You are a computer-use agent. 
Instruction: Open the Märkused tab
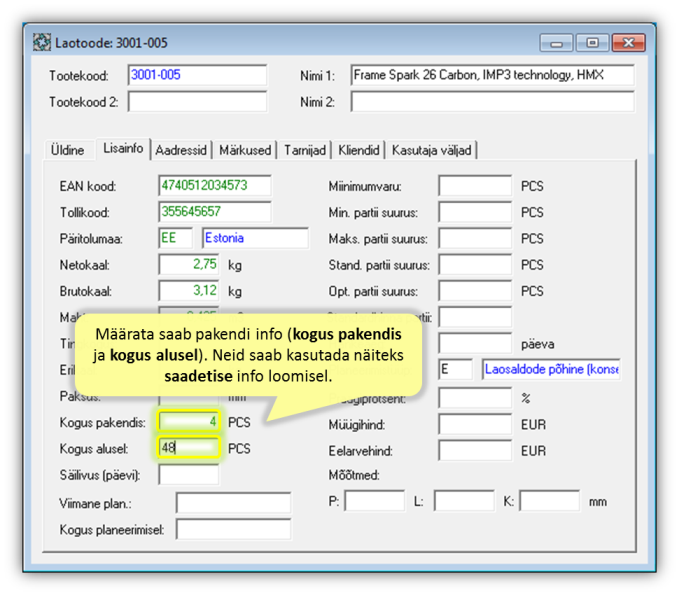click(x=245, y=150)
